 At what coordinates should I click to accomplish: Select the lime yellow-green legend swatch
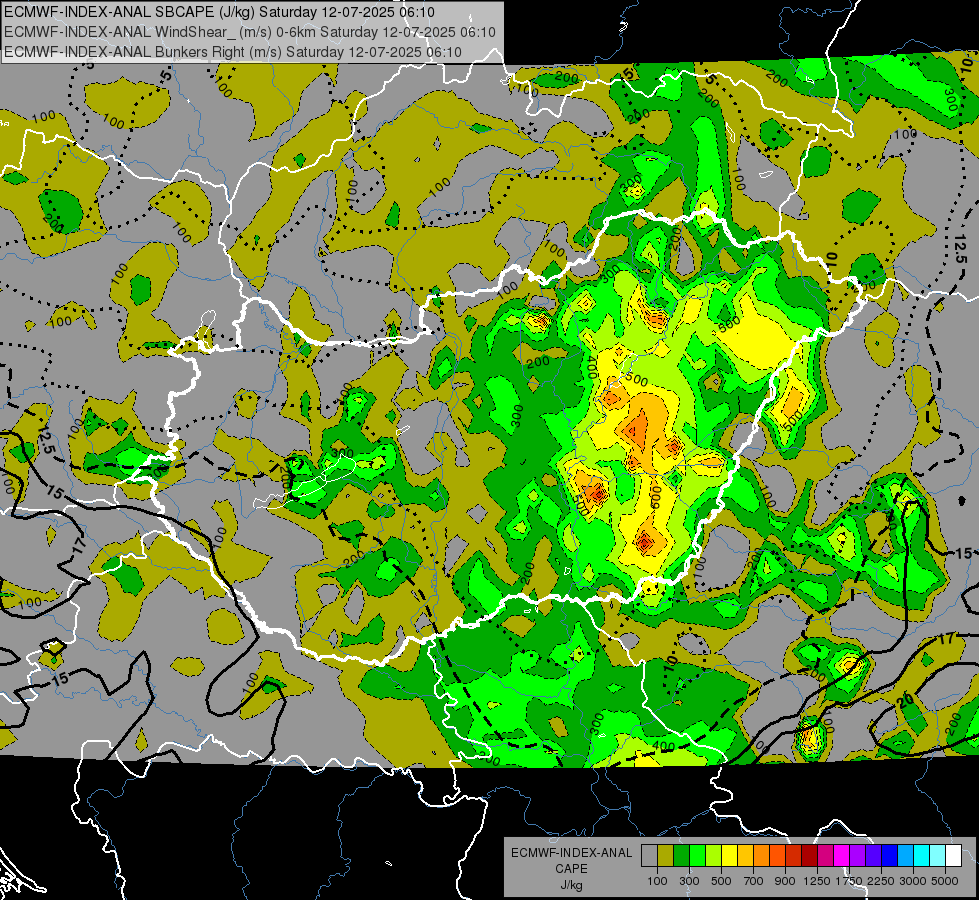714,856
